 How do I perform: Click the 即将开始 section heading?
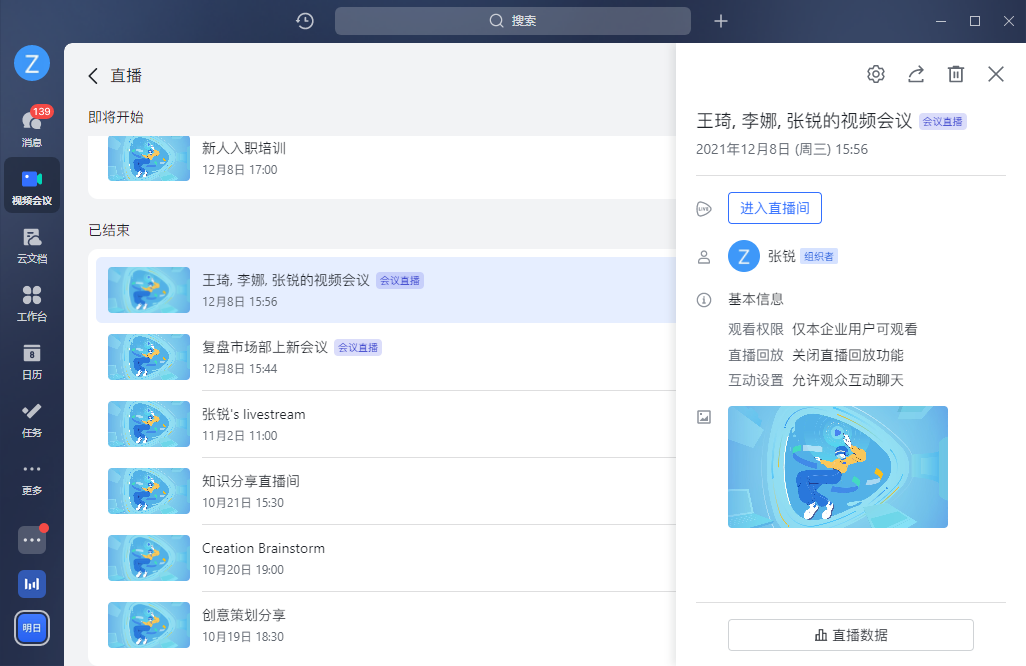(x=116, y=117)
